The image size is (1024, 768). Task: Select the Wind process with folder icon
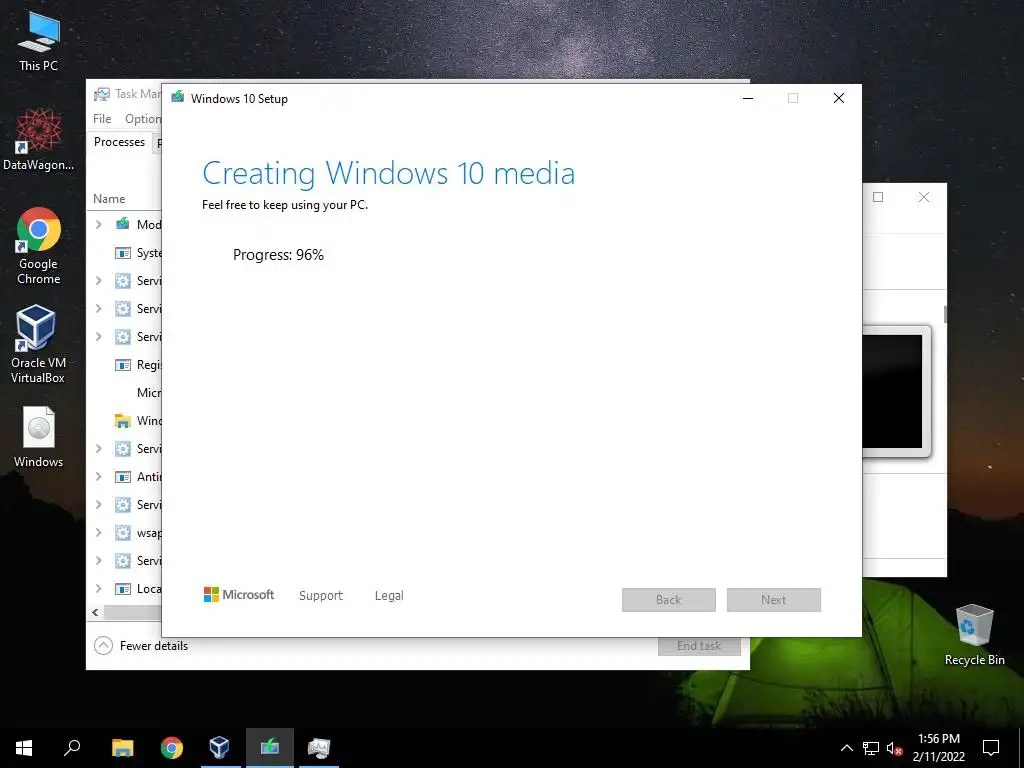tap(124, 421)
